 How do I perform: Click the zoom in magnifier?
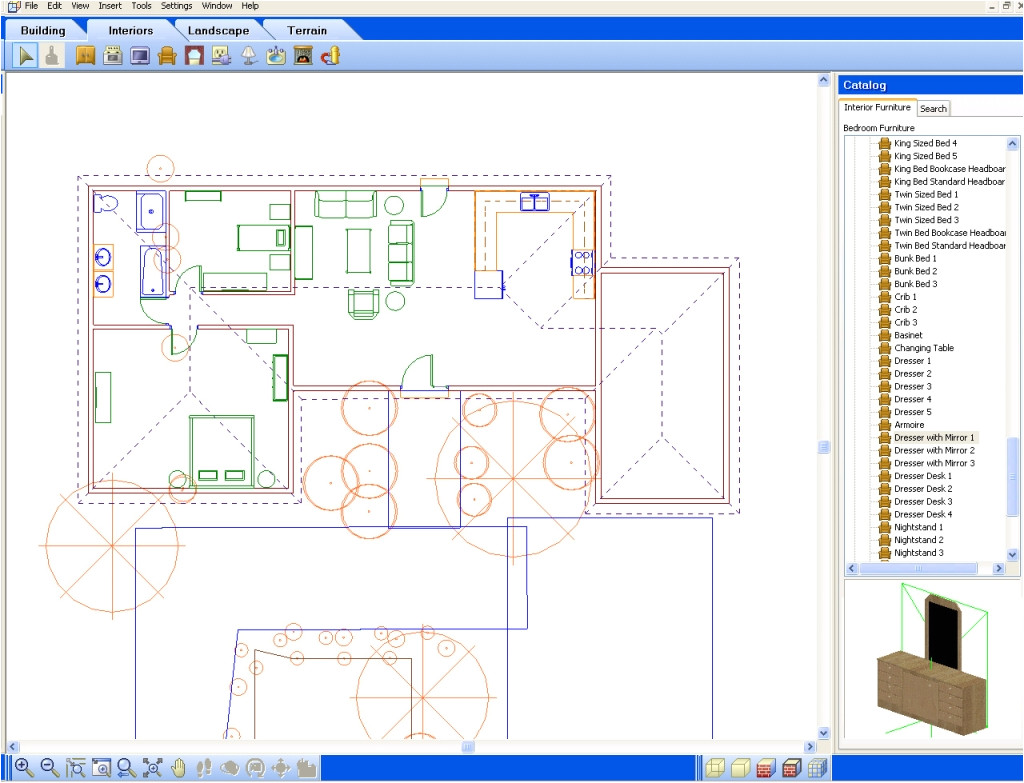pos(23,767)
